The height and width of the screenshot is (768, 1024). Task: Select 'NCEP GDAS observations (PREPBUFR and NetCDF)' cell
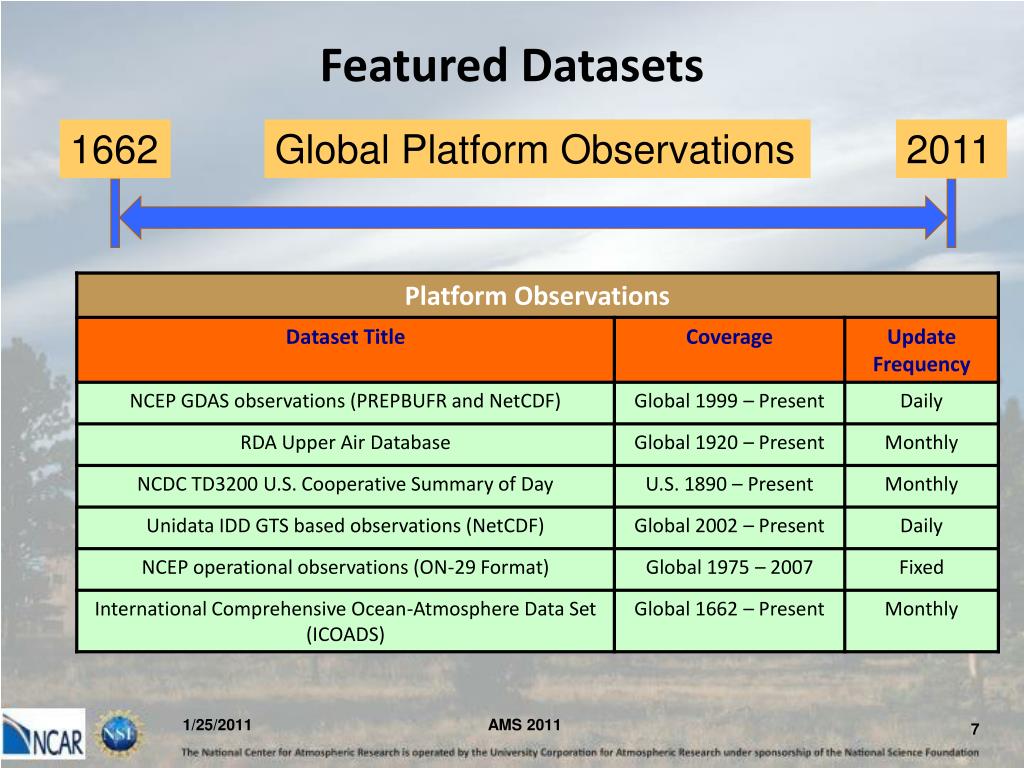tap(345, 402)
